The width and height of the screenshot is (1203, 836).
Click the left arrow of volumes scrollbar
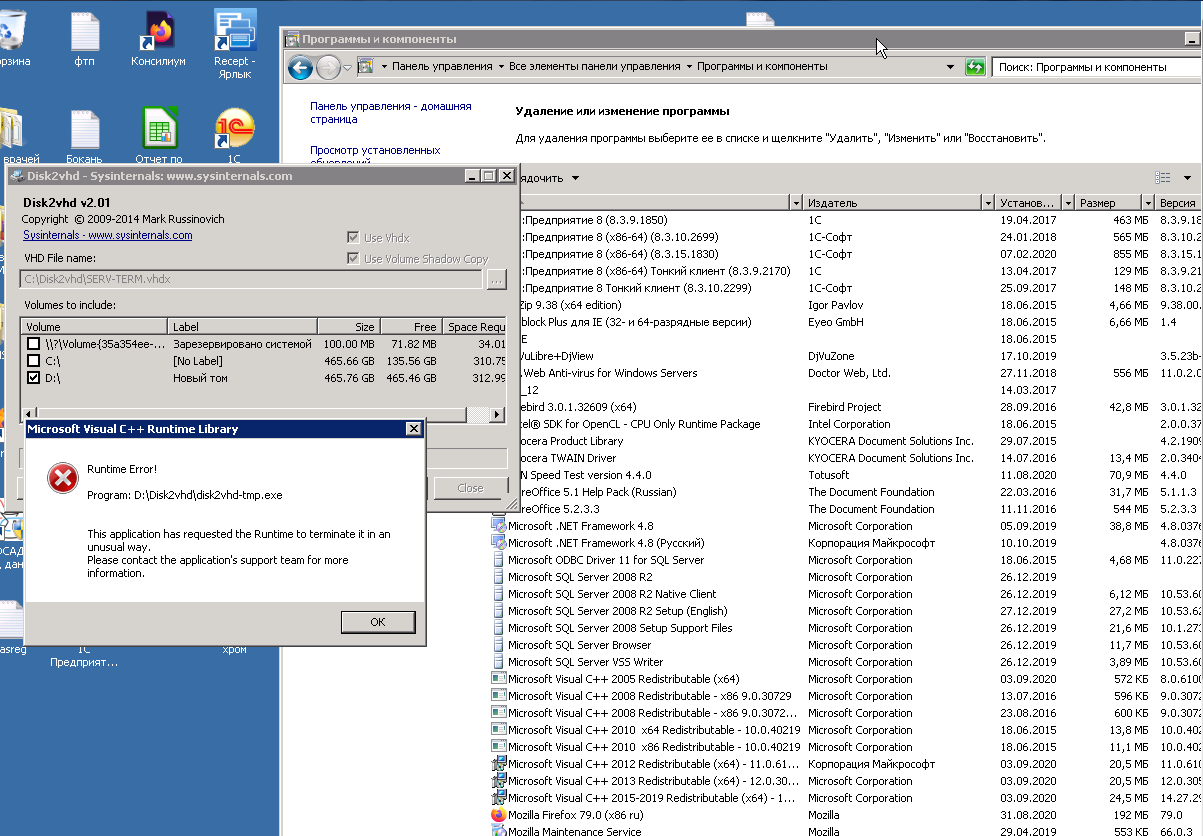pos(28,414)
